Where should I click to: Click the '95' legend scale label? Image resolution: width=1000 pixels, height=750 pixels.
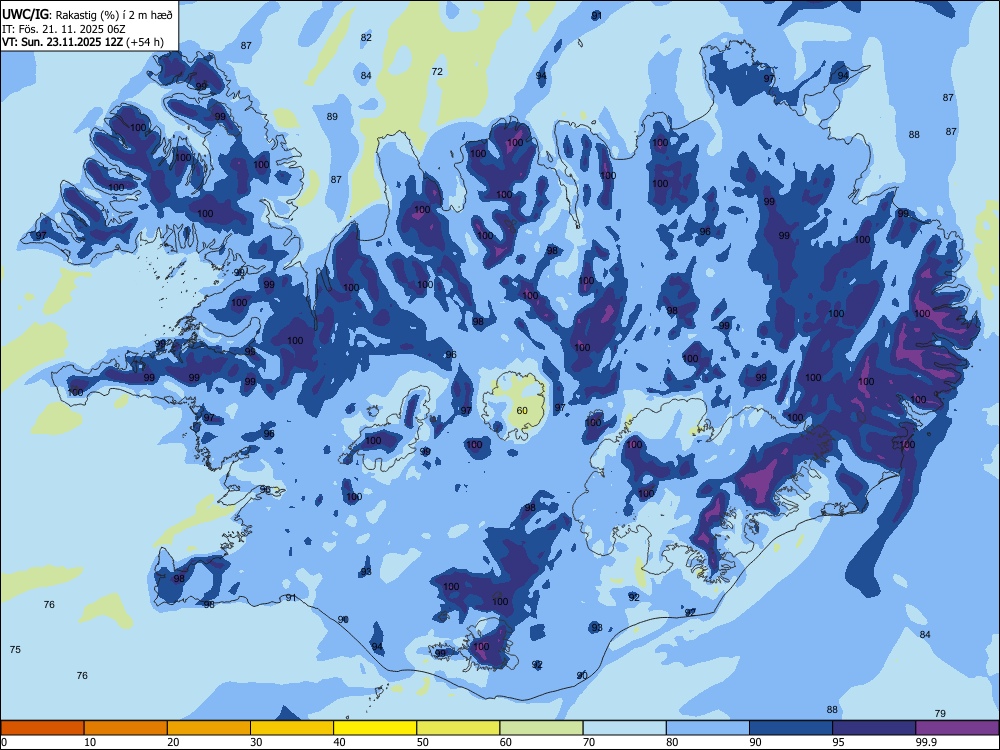(838, 742)
